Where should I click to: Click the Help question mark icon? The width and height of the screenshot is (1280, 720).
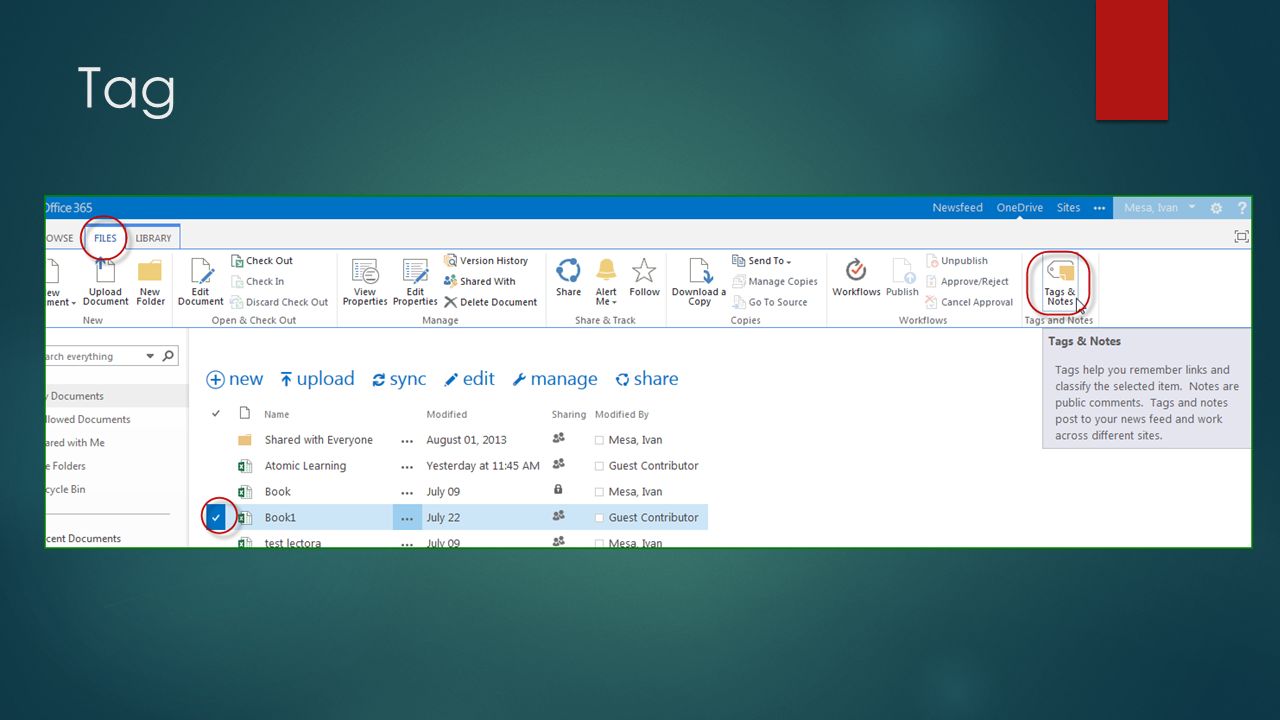pos(1242,208)
